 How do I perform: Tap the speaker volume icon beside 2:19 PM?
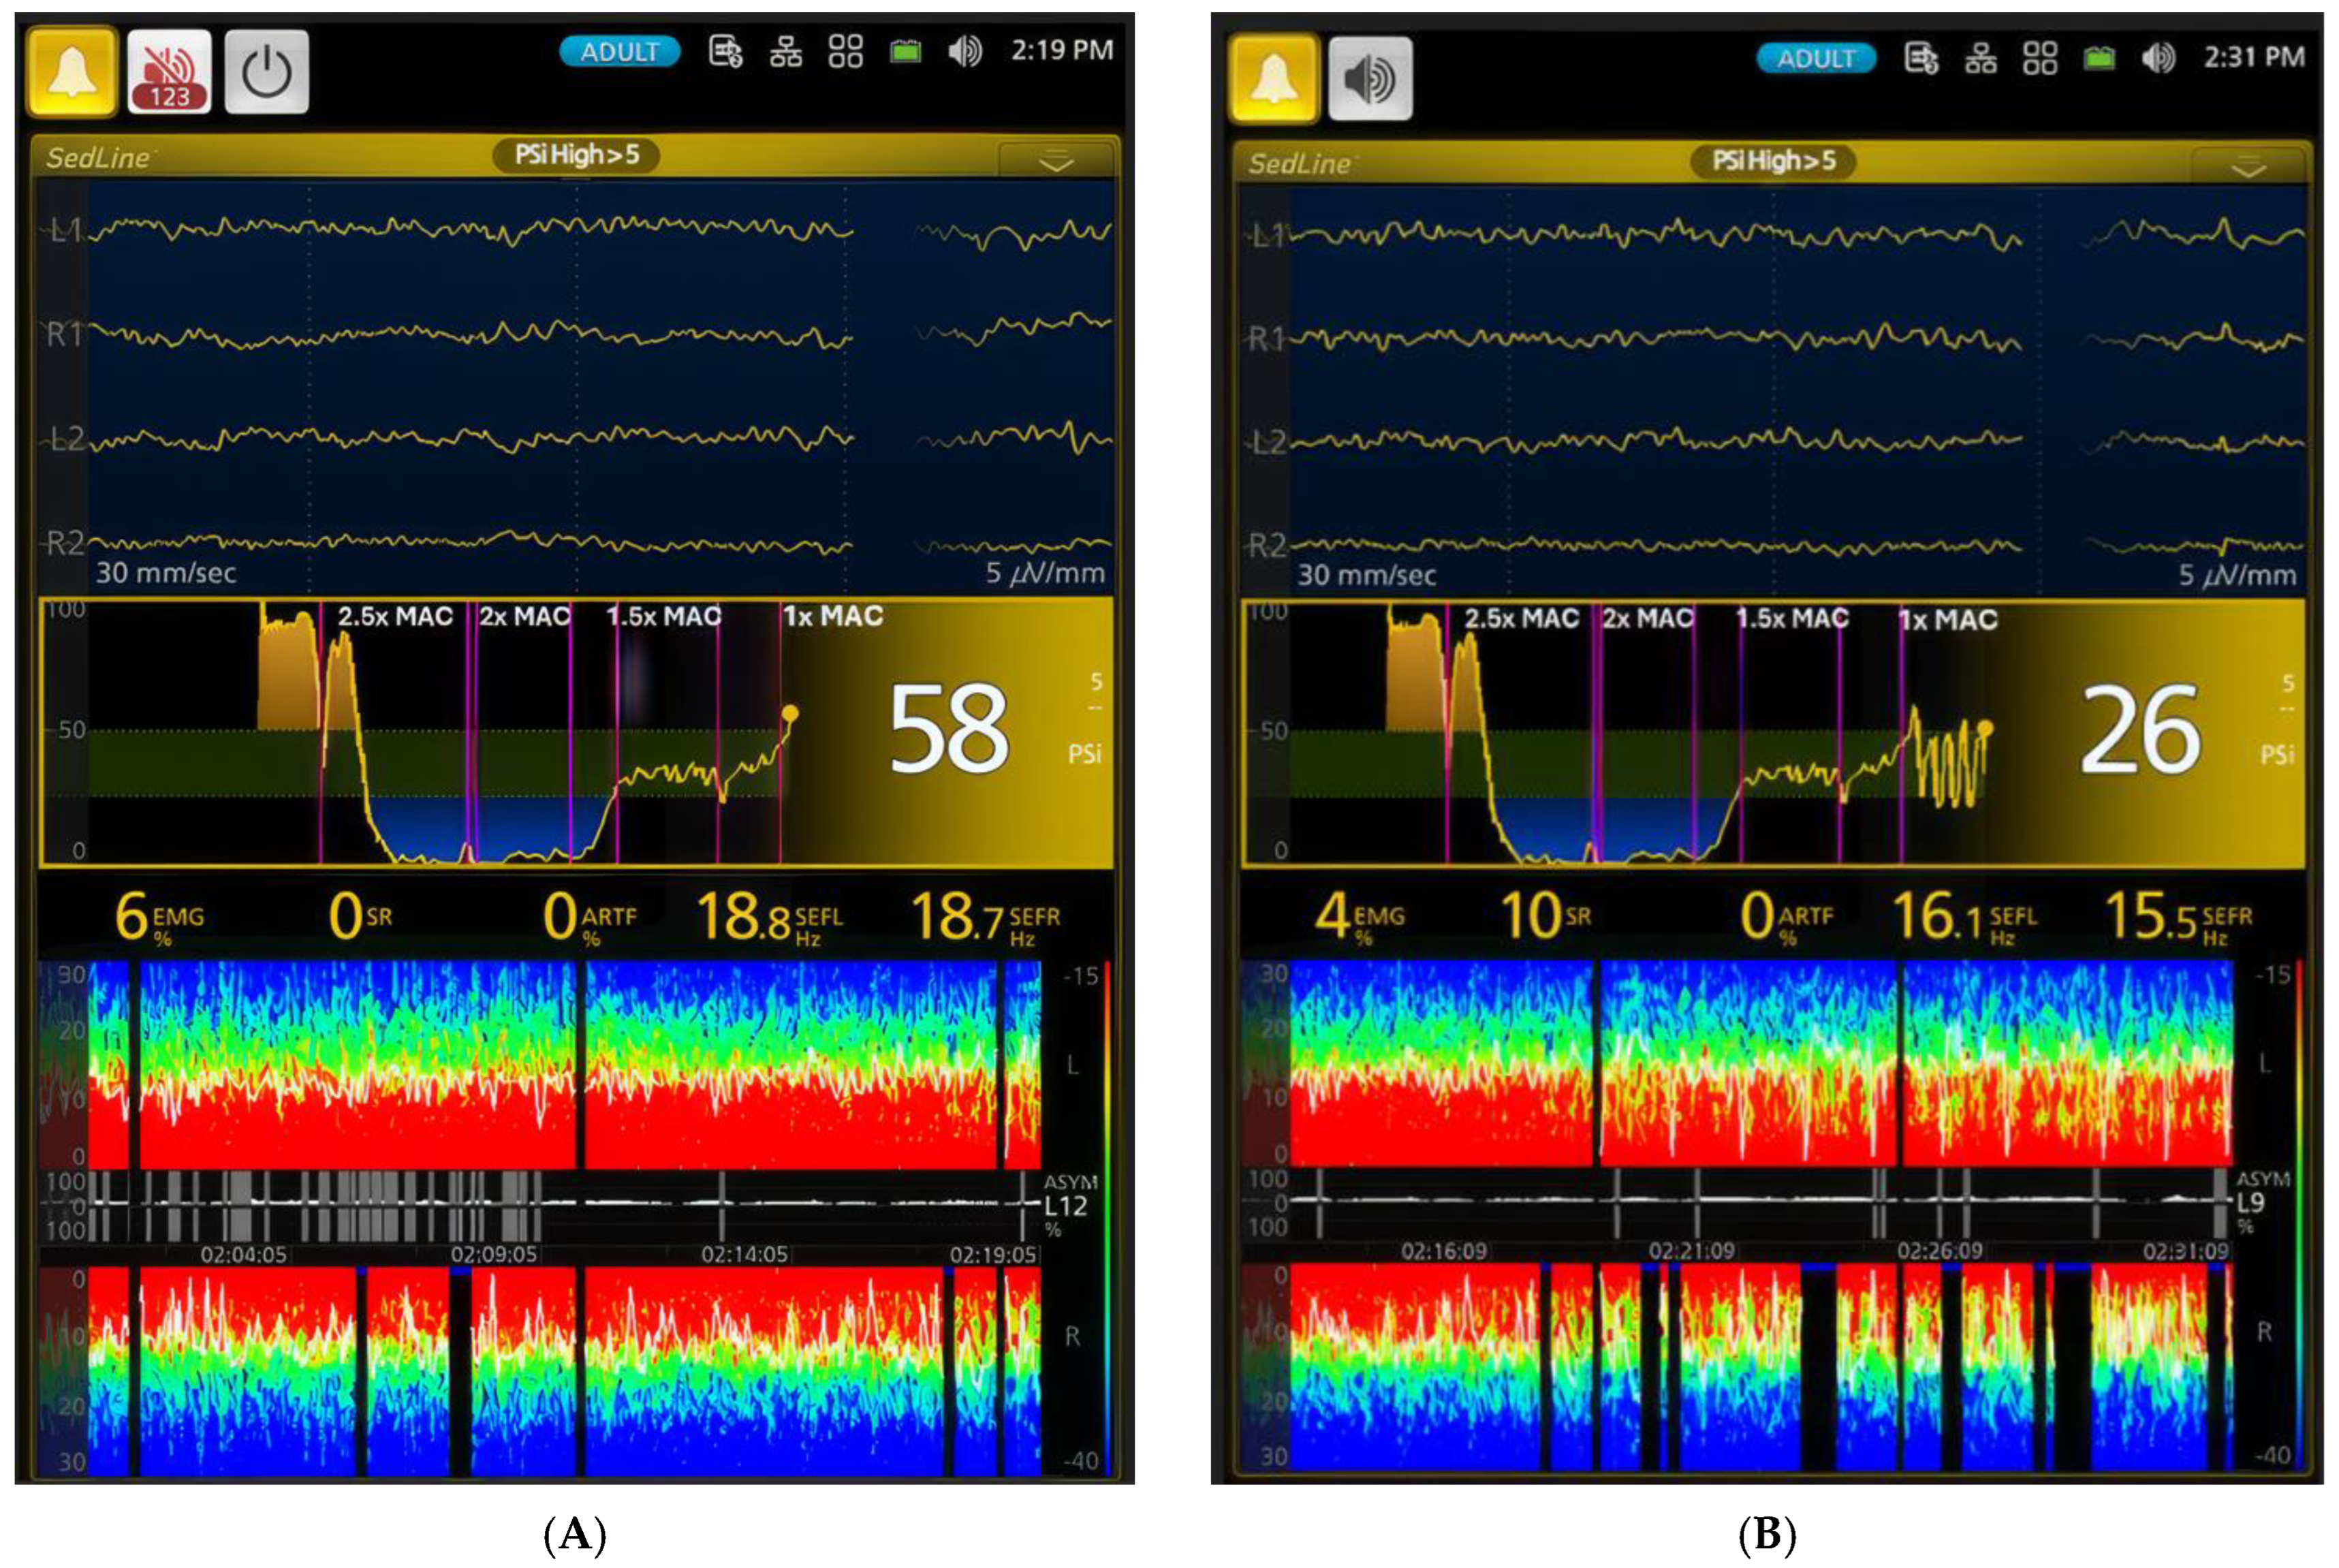[965, 52]
